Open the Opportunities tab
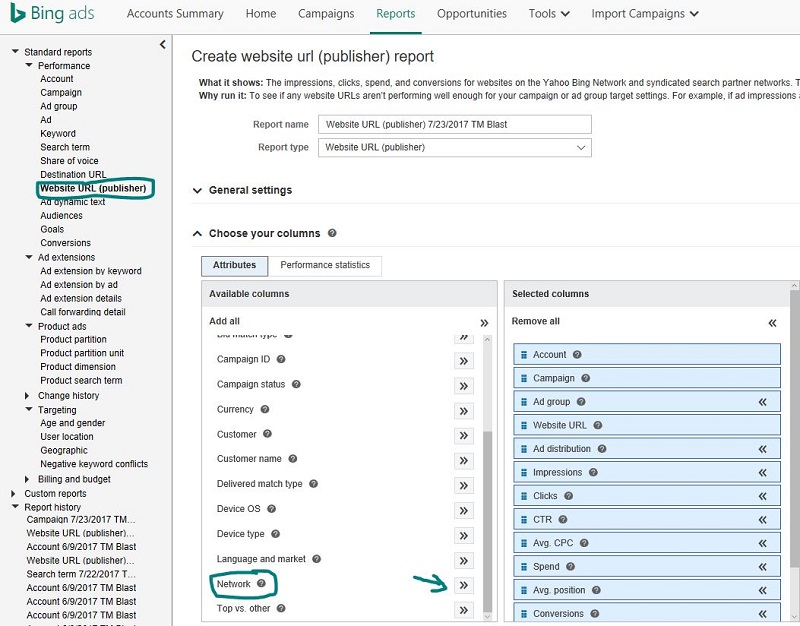Image resolution: width=800 pixels, height=626 pixels. pos(472,14)
